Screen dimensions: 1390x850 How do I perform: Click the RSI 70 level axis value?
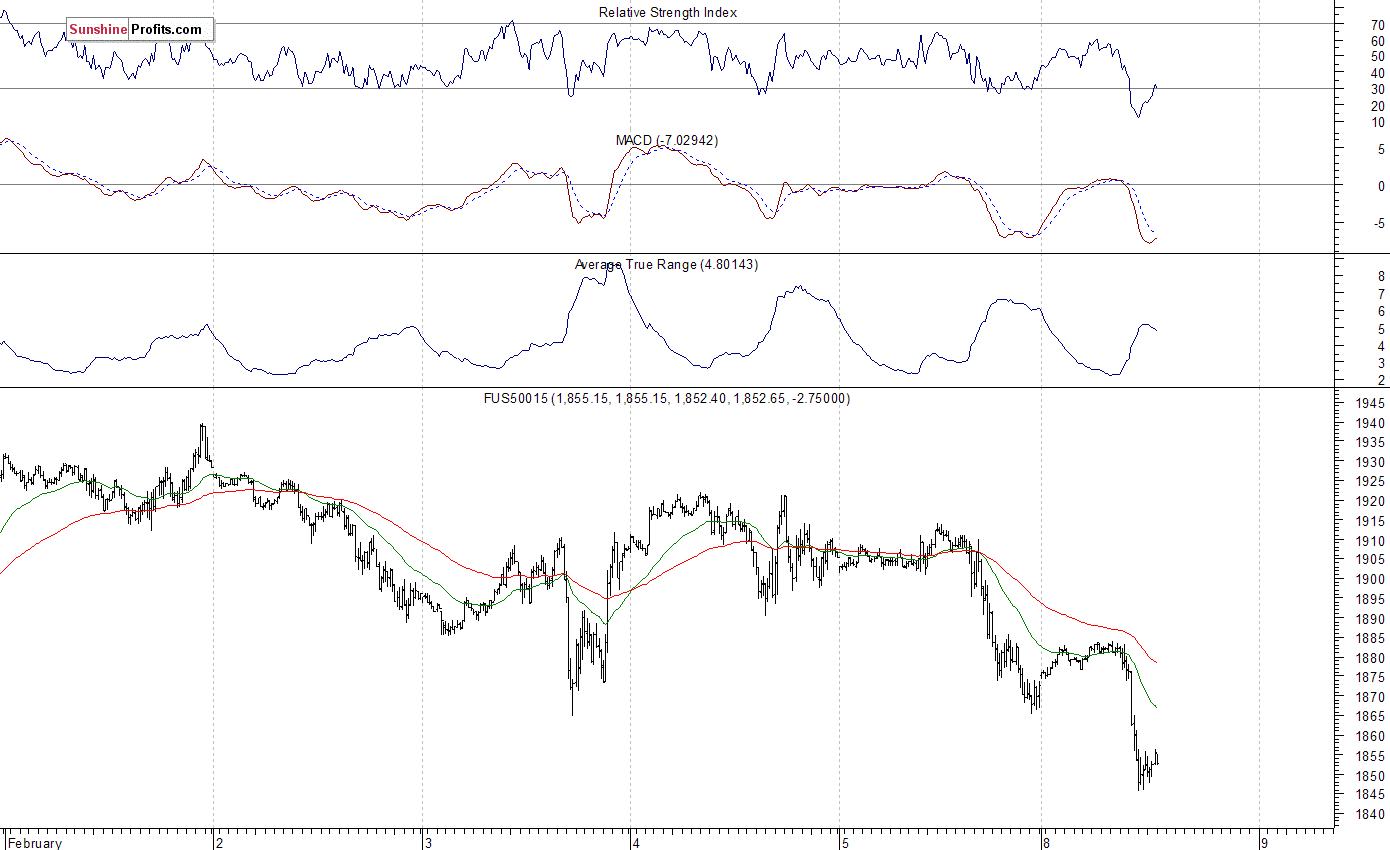pyautogui.click(x=1378, y=25)
